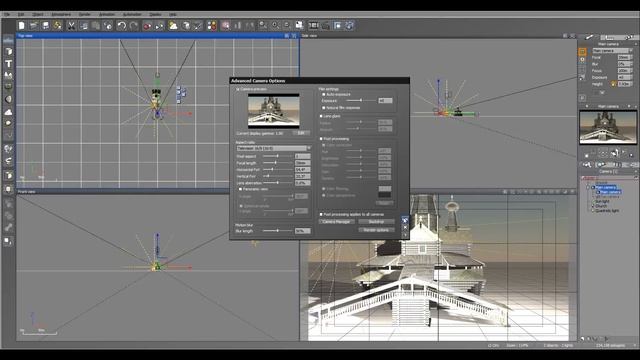Select Quadratic light in the layer tree
Image resolution: width=640 pixels, height=360 pixels.
pyautogui.click(x=607, y=211)
